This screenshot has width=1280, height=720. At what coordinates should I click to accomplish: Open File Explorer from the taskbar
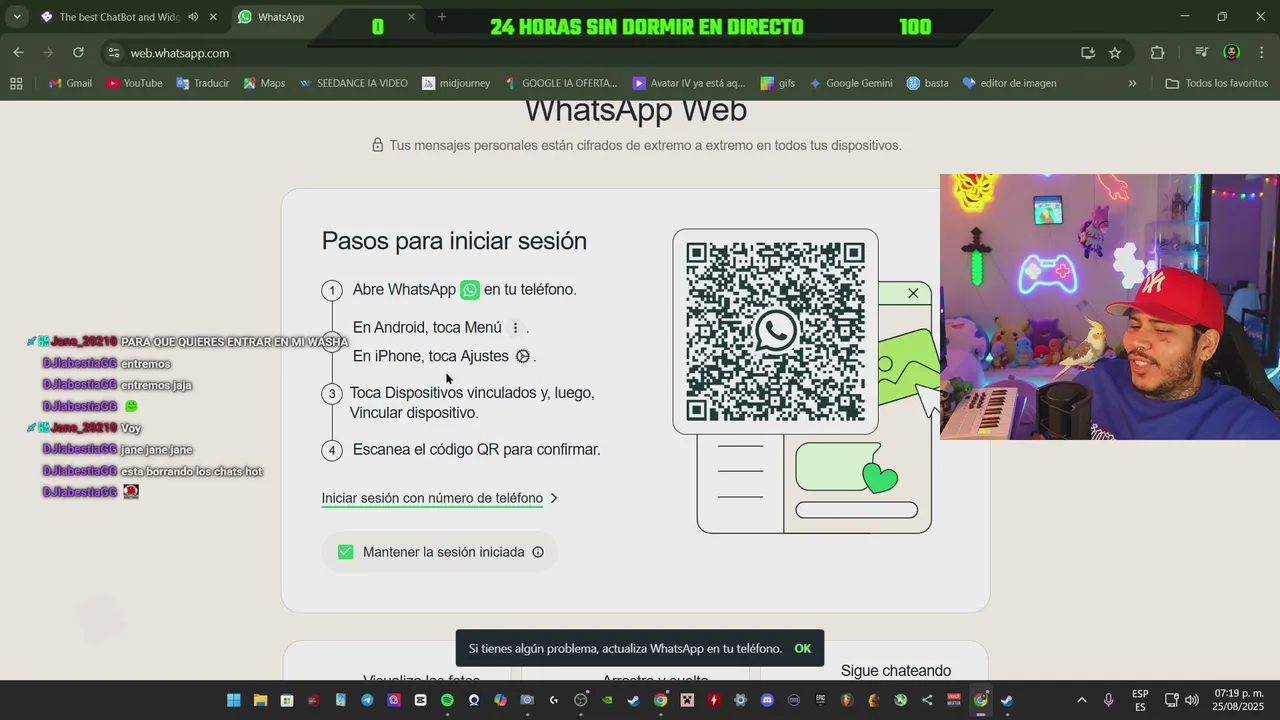coord(260,700)
